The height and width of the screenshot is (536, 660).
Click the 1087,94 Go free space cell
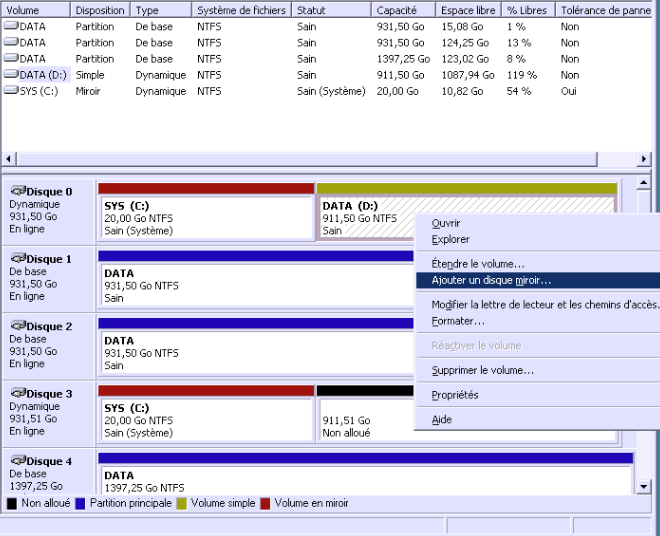468,75
